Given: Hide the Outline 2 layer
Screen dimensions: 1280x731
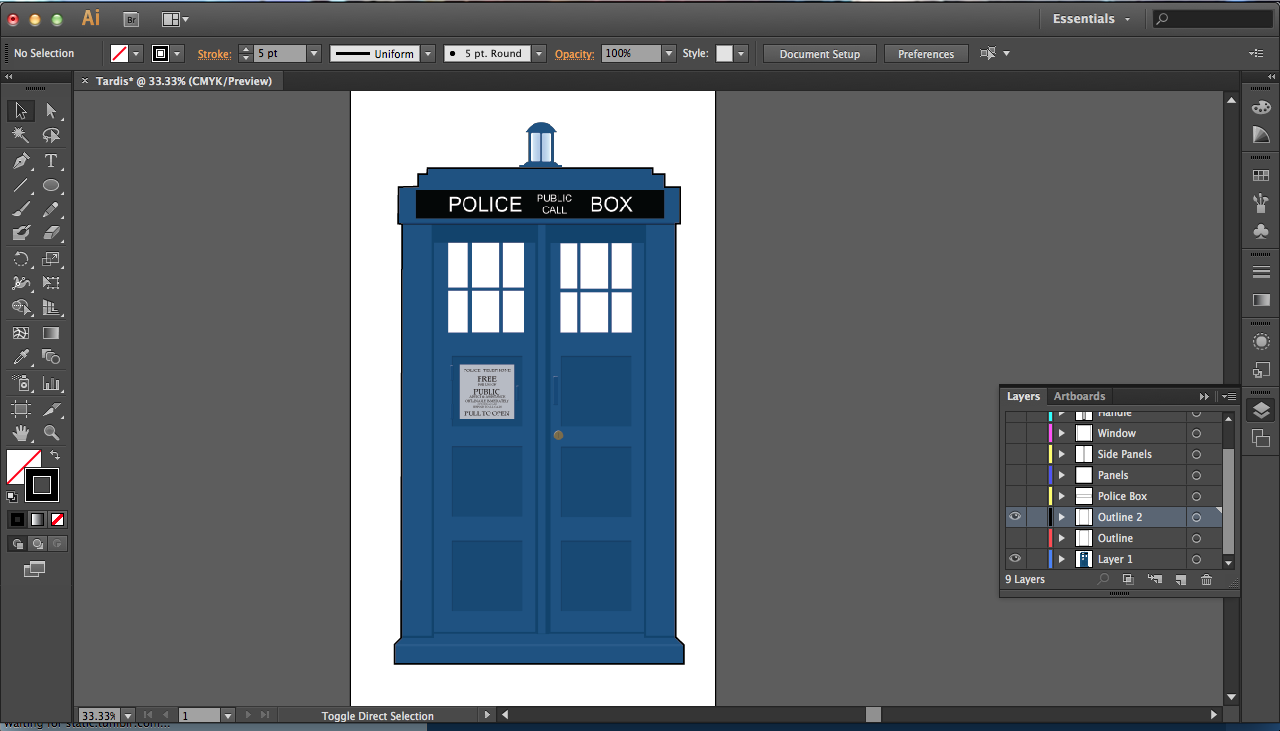Looking at the screenshot, I should tap(1015, 517).
